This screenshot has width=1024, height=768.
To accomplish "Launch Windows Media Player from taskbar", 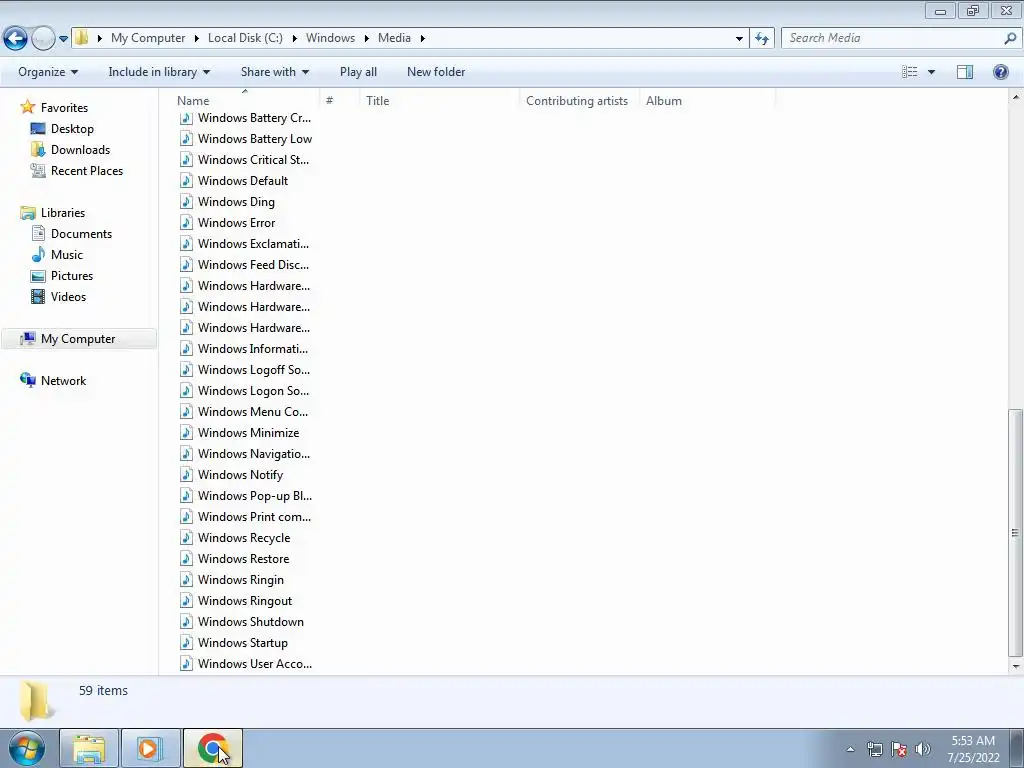I will tap(150, 748).
